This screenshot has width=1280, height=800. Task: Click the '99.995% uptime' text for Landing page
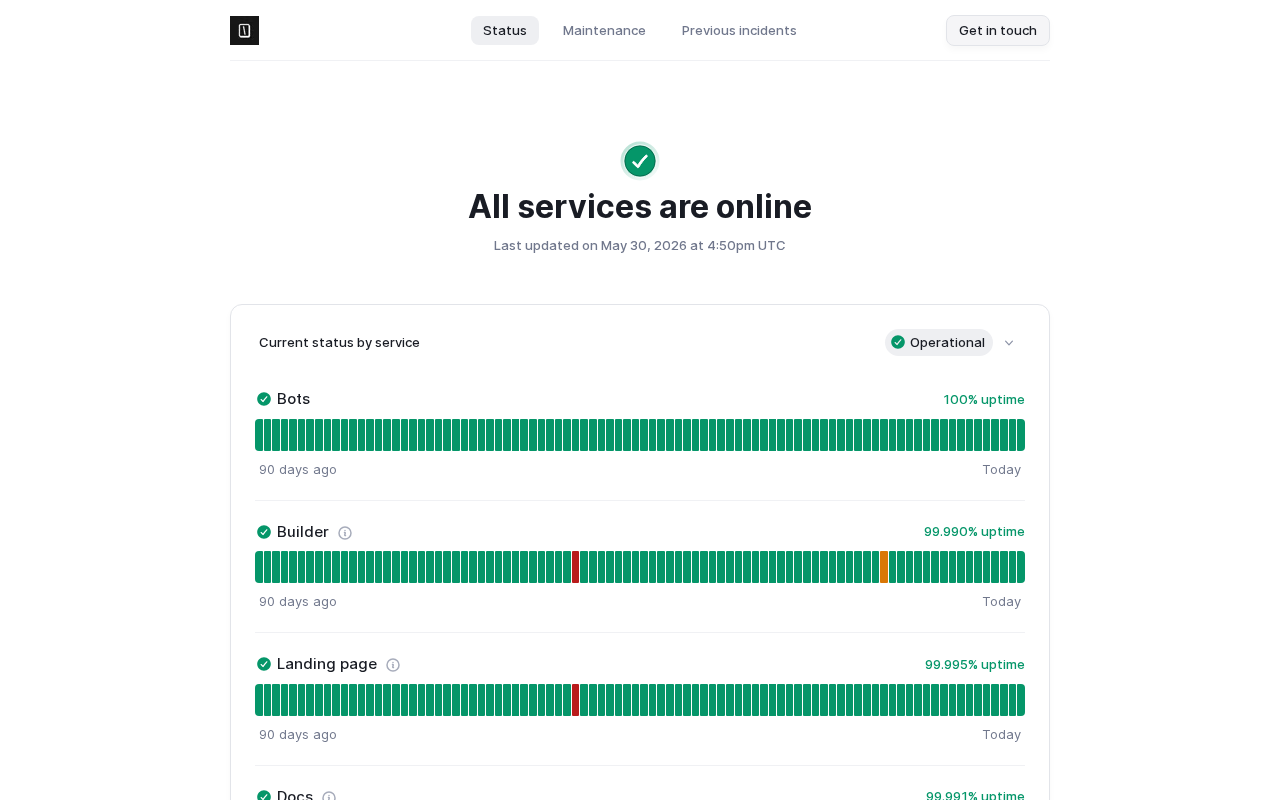pos(975,664)
